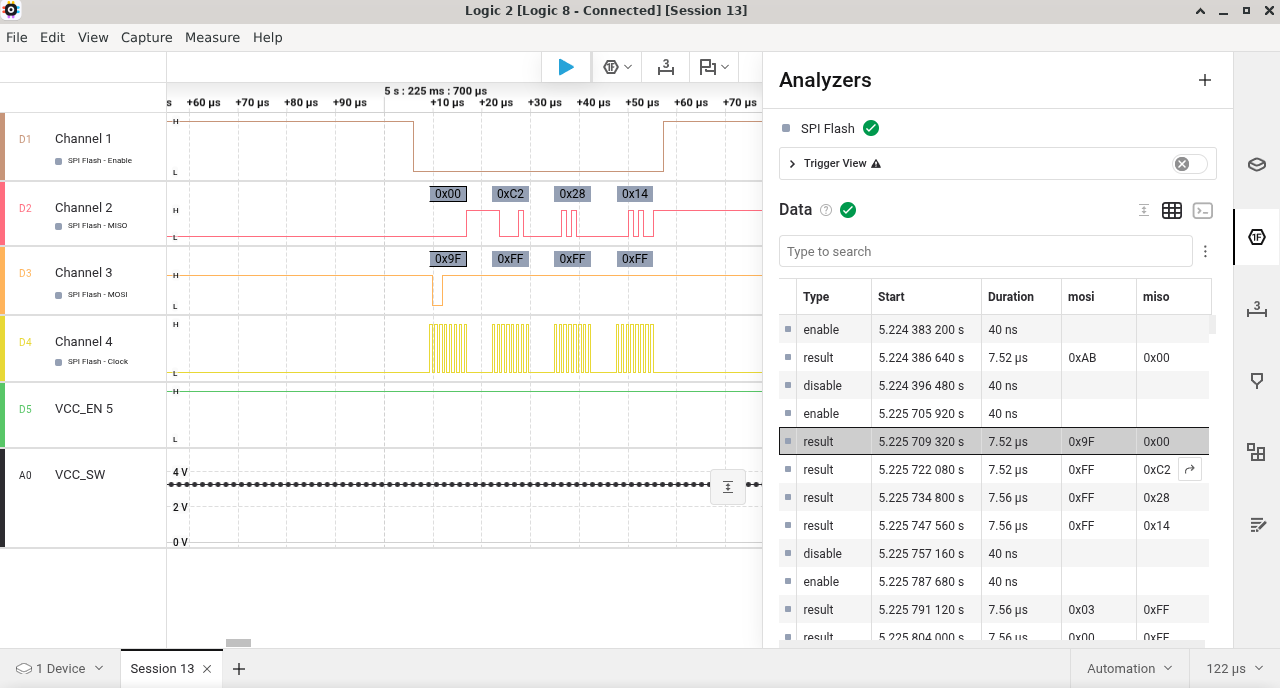The width and height of the screenshot is (1280, 688).
Task: Open the 1 Device dropdown
Action: 60,668
